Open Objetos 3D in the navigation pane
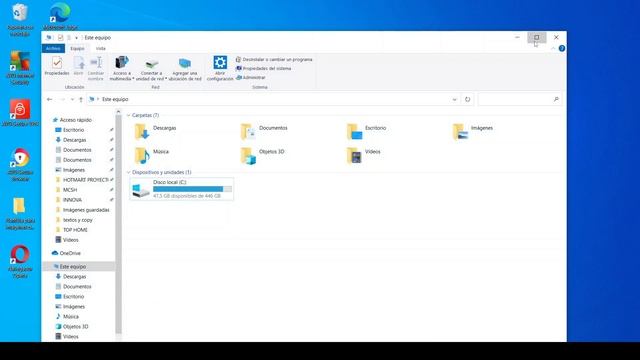This screenshot has height=360, width=640. point(75,327)
